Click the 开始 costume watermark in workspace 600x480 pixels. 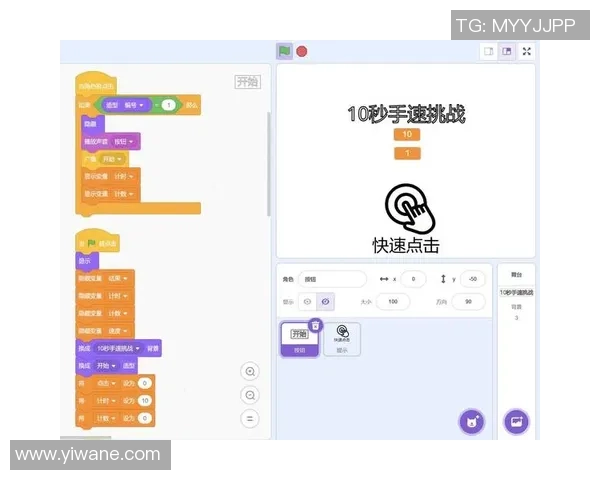coord(248,82)
